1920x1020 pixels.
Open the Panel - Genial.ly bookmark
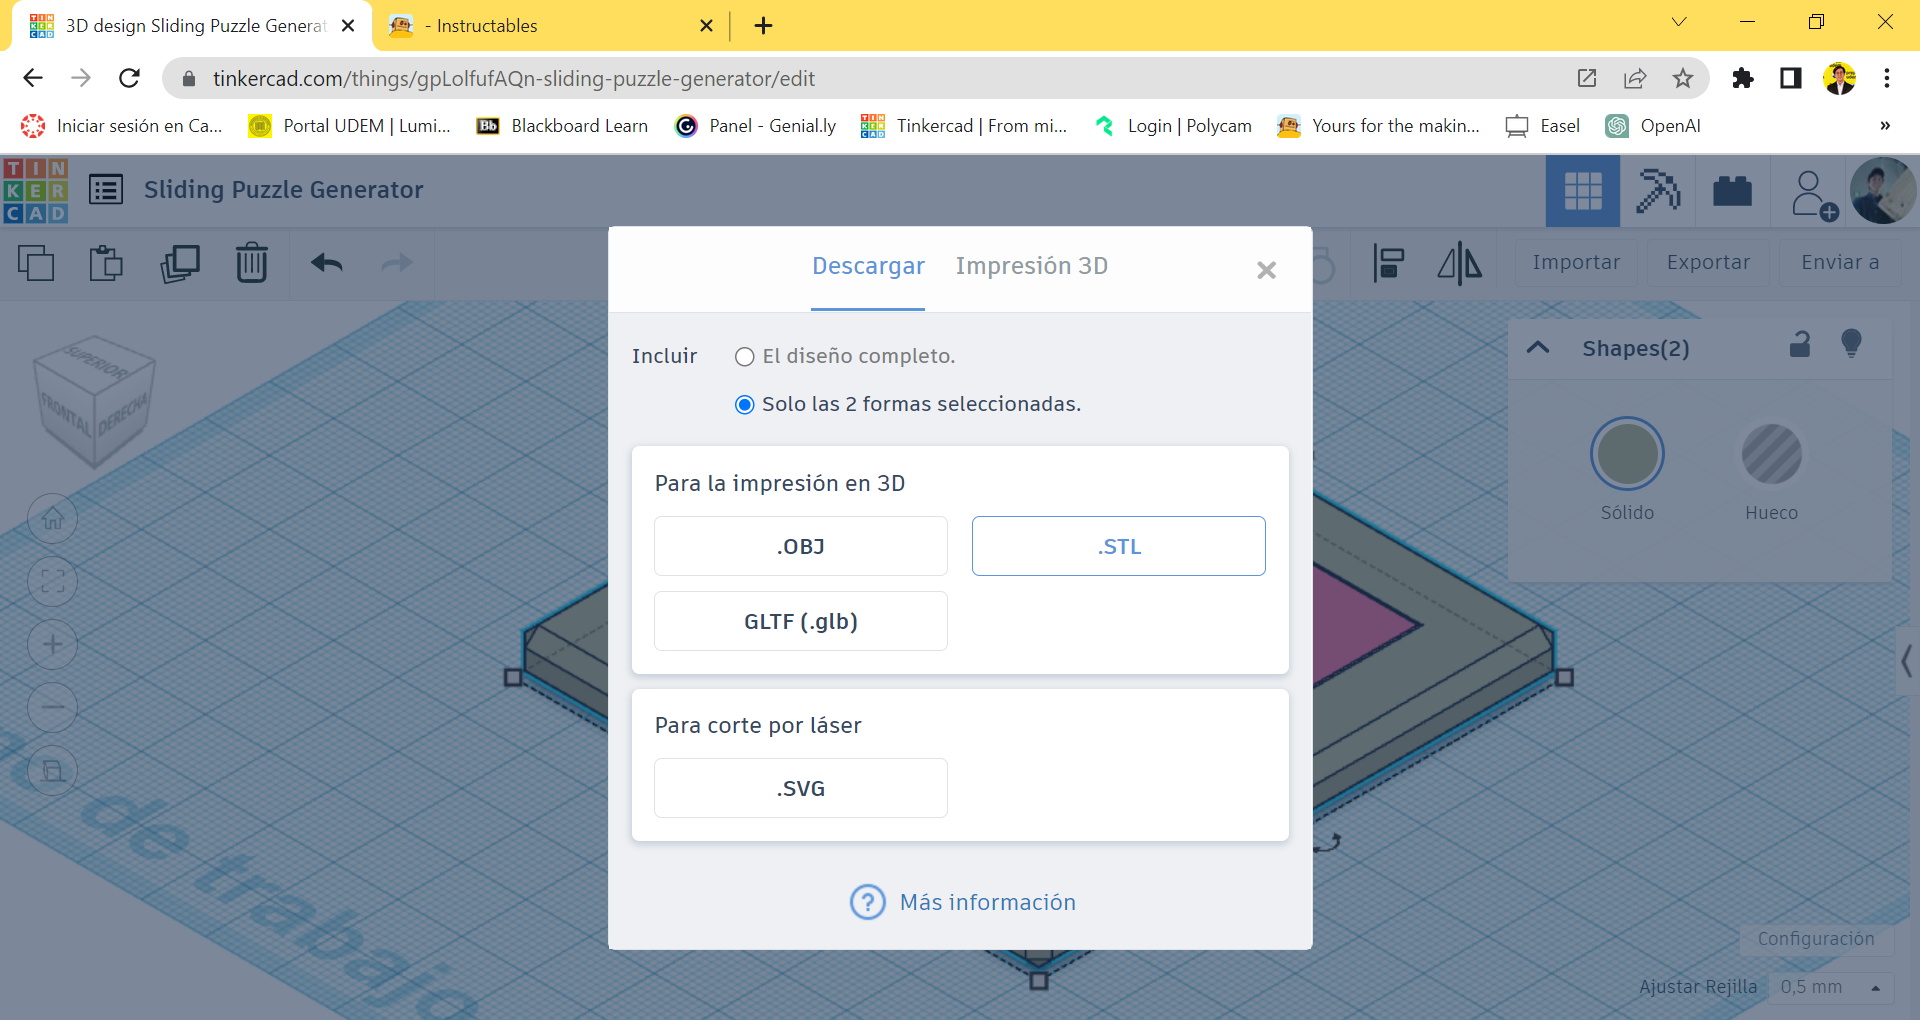click(x=755, y=126)
